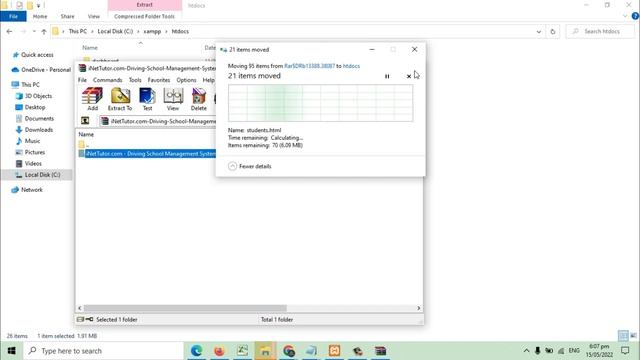640x360 pixels.
Task: Click the WinRAR horizontal scrollbar thumb
Action: (185, 308)
